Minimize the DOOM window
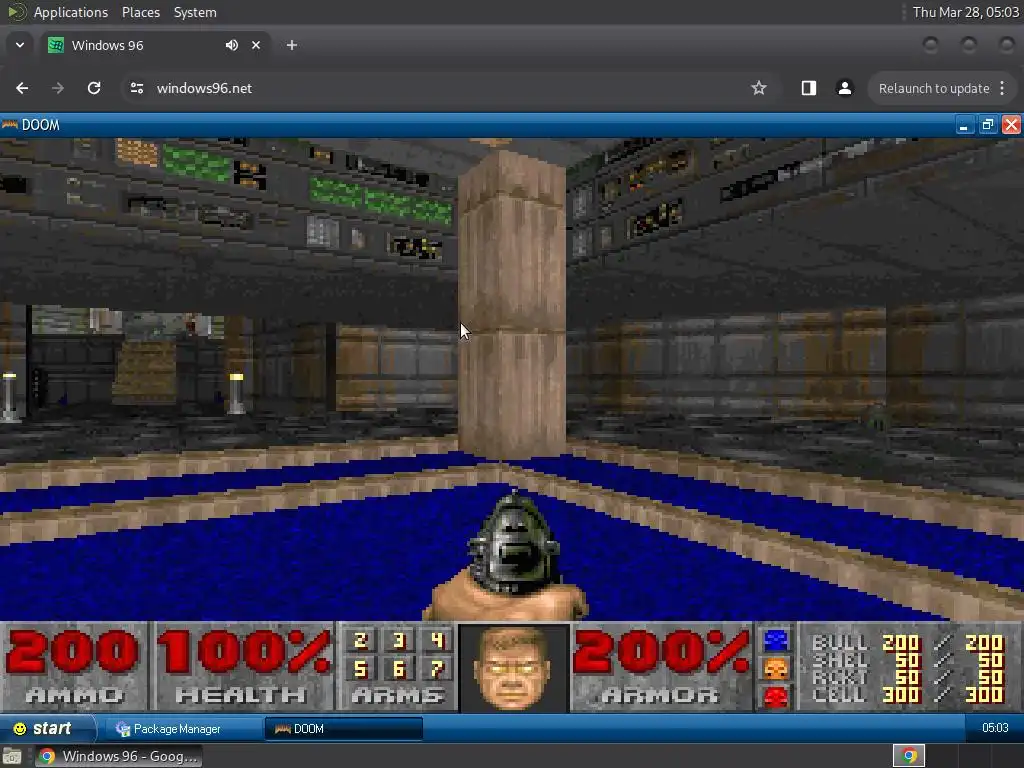Viewport: 1024px width, 768px height. pos(964,125)
